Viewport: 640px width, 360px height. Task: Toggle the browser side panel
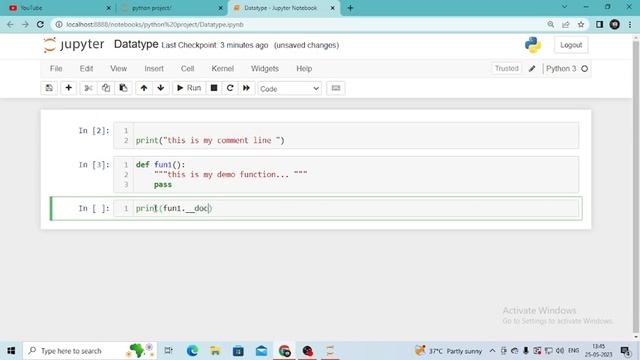pyautogui.click(x=599, y=24)
